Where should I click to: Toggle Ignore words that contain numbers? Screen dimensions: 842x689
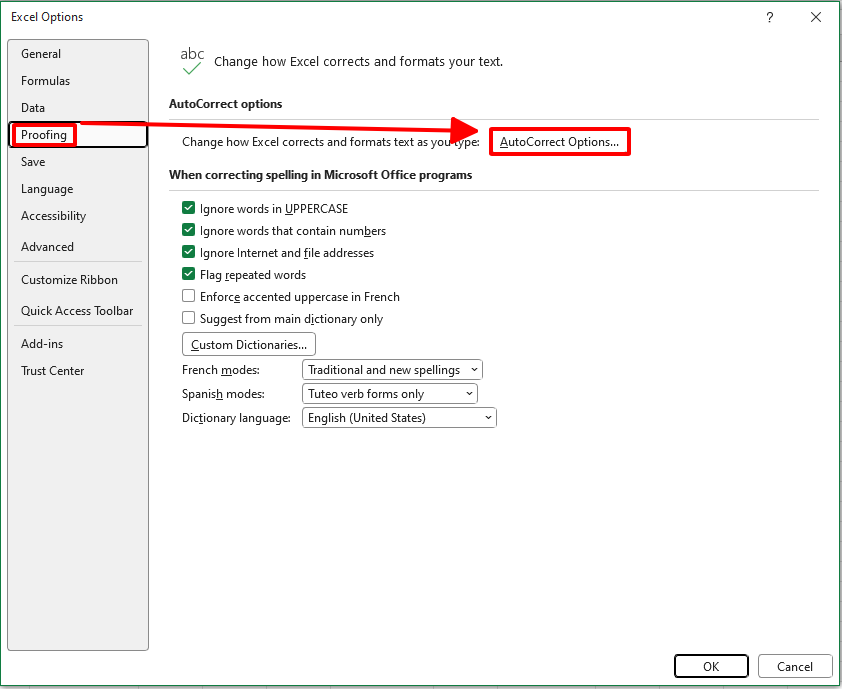188,230
